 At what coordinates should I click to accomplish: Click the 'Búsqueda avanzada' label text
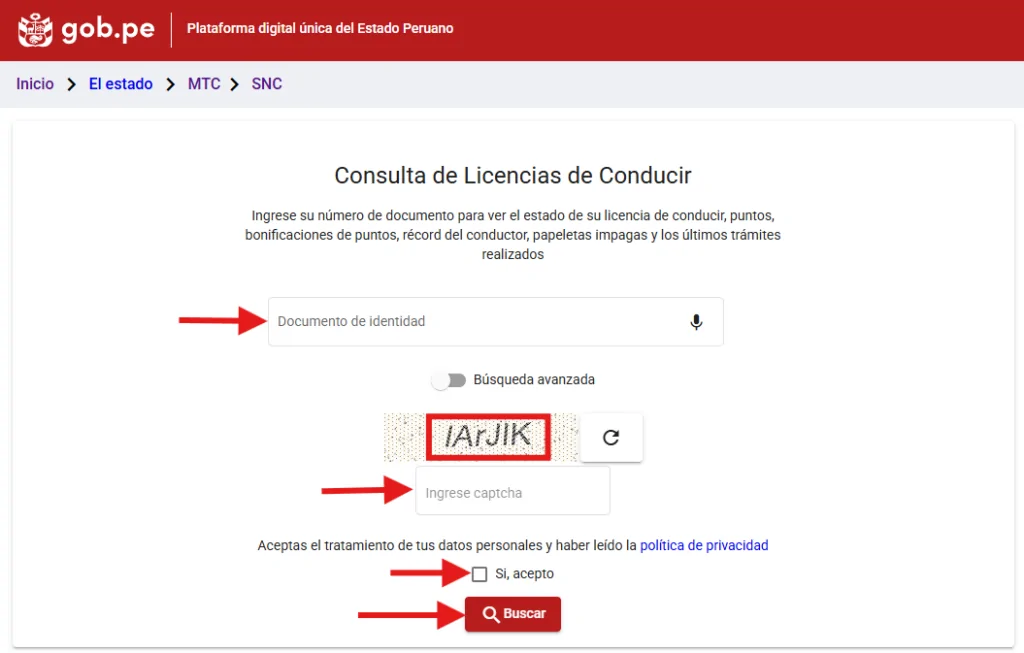[x=534, y=380]
